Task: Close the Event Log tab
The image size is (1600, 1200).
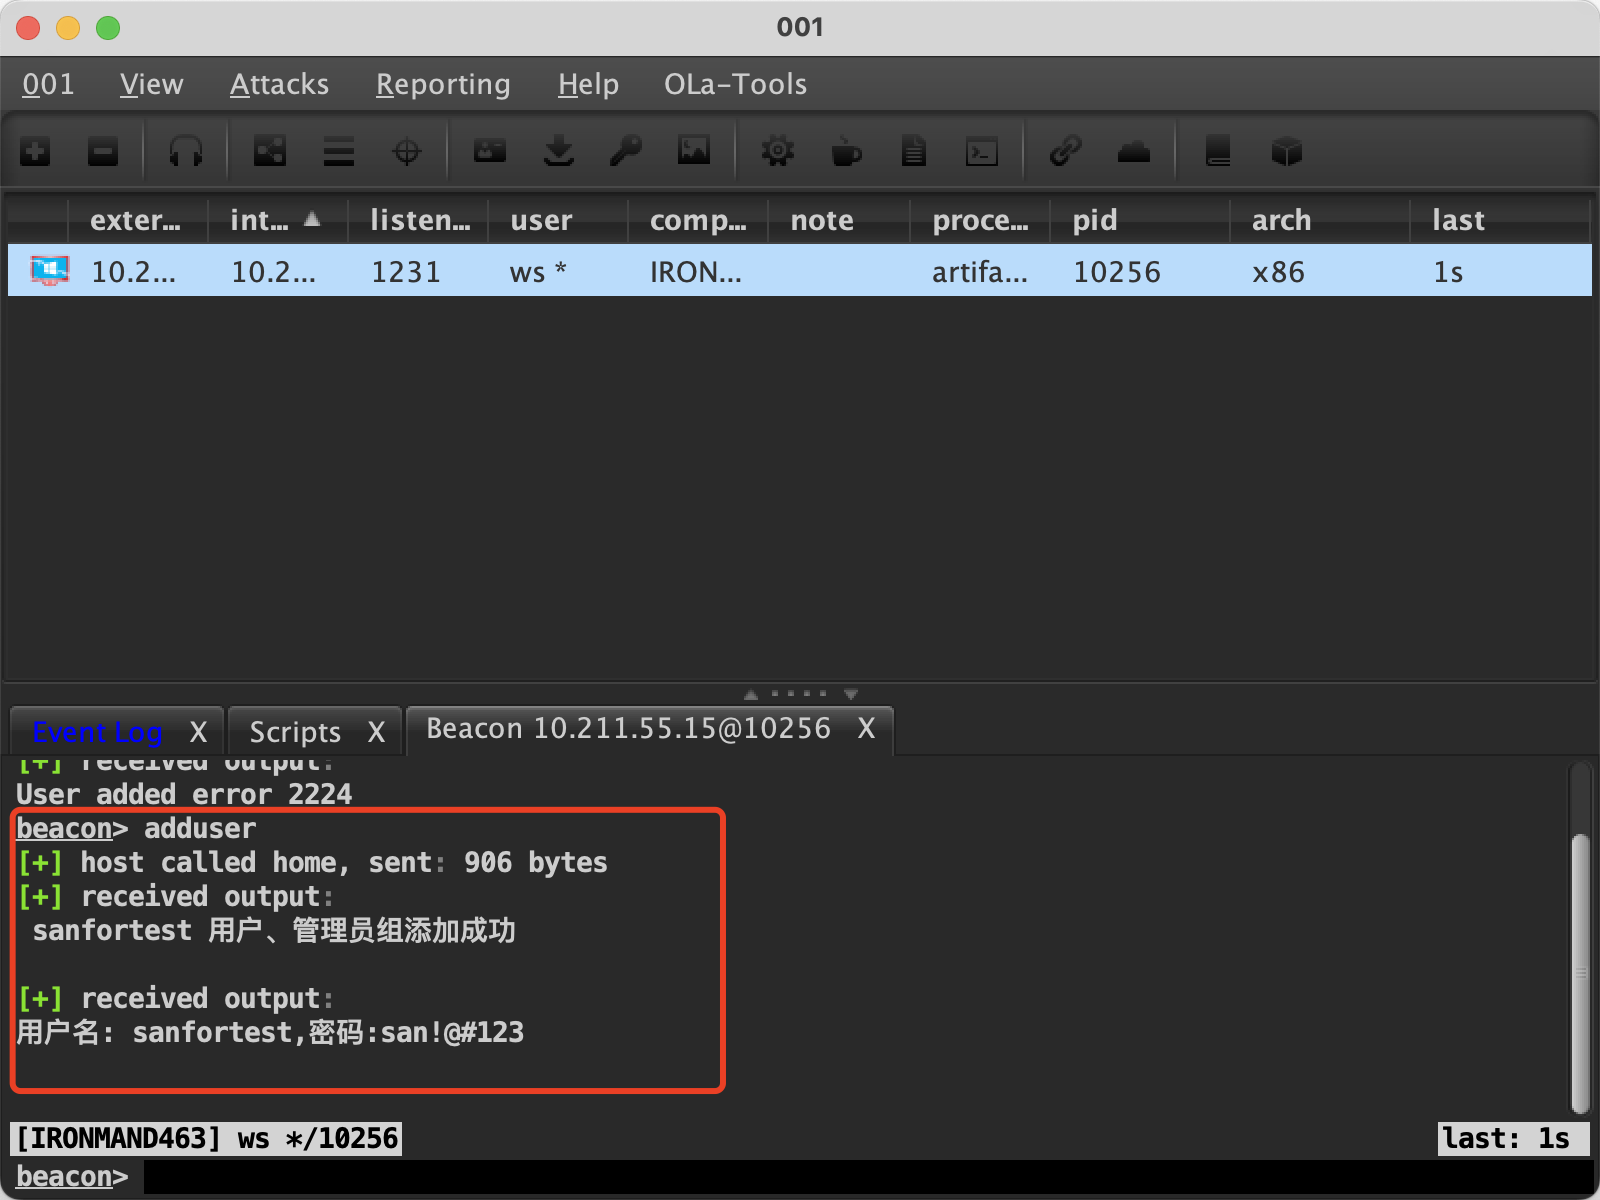Action: click(x=198, y=732)
